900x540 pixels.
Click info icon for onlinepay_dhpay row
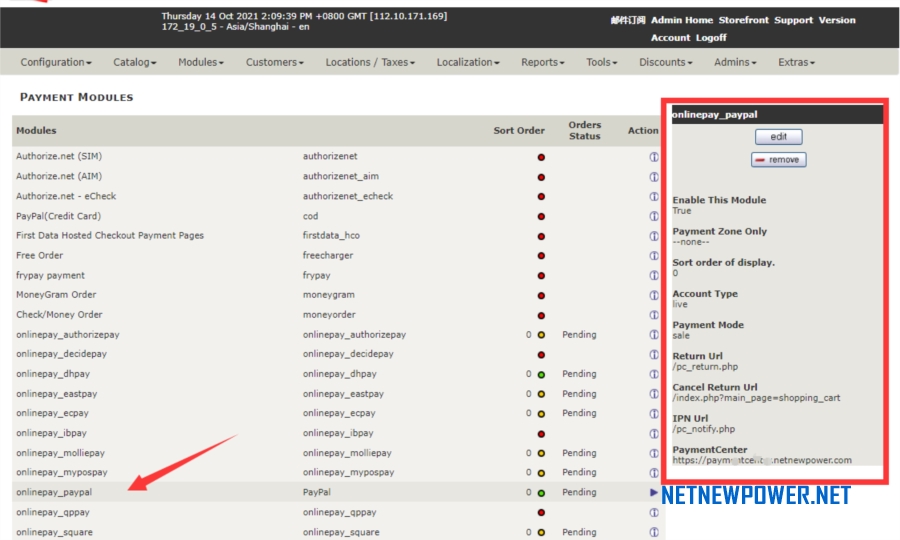(654, 374)
